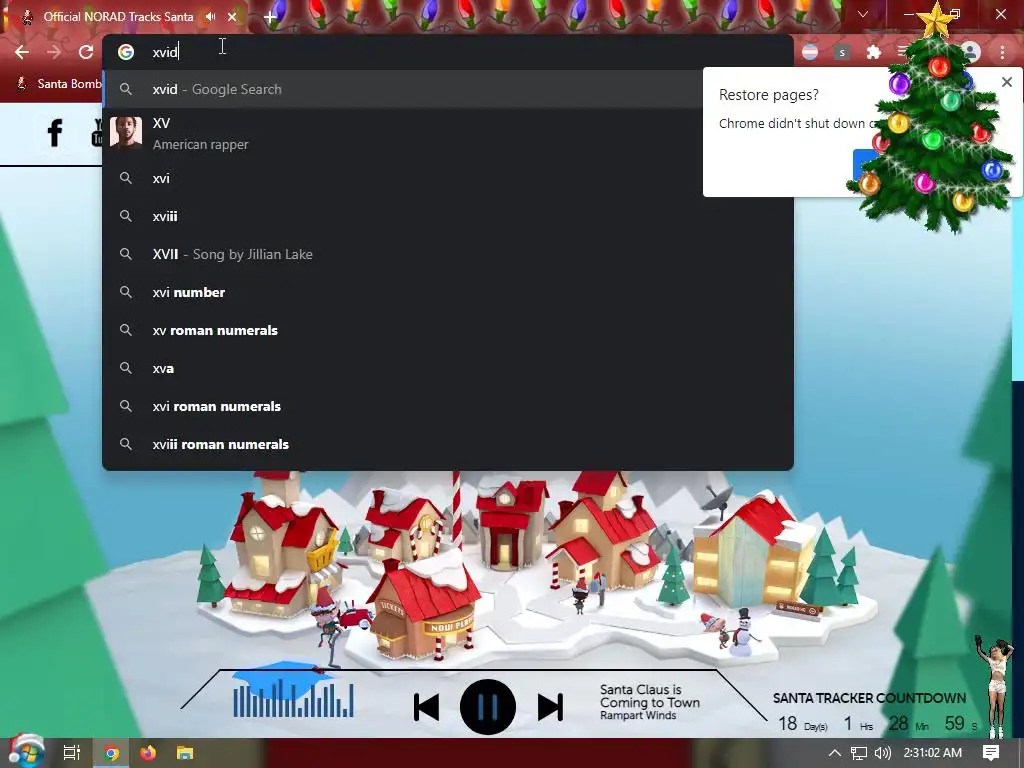Image resolution: width=1024 pixels, height=768 pixels.
Task: Close the Official NORAD Tracks Santa tab
Action: click(x=232, y=16)
